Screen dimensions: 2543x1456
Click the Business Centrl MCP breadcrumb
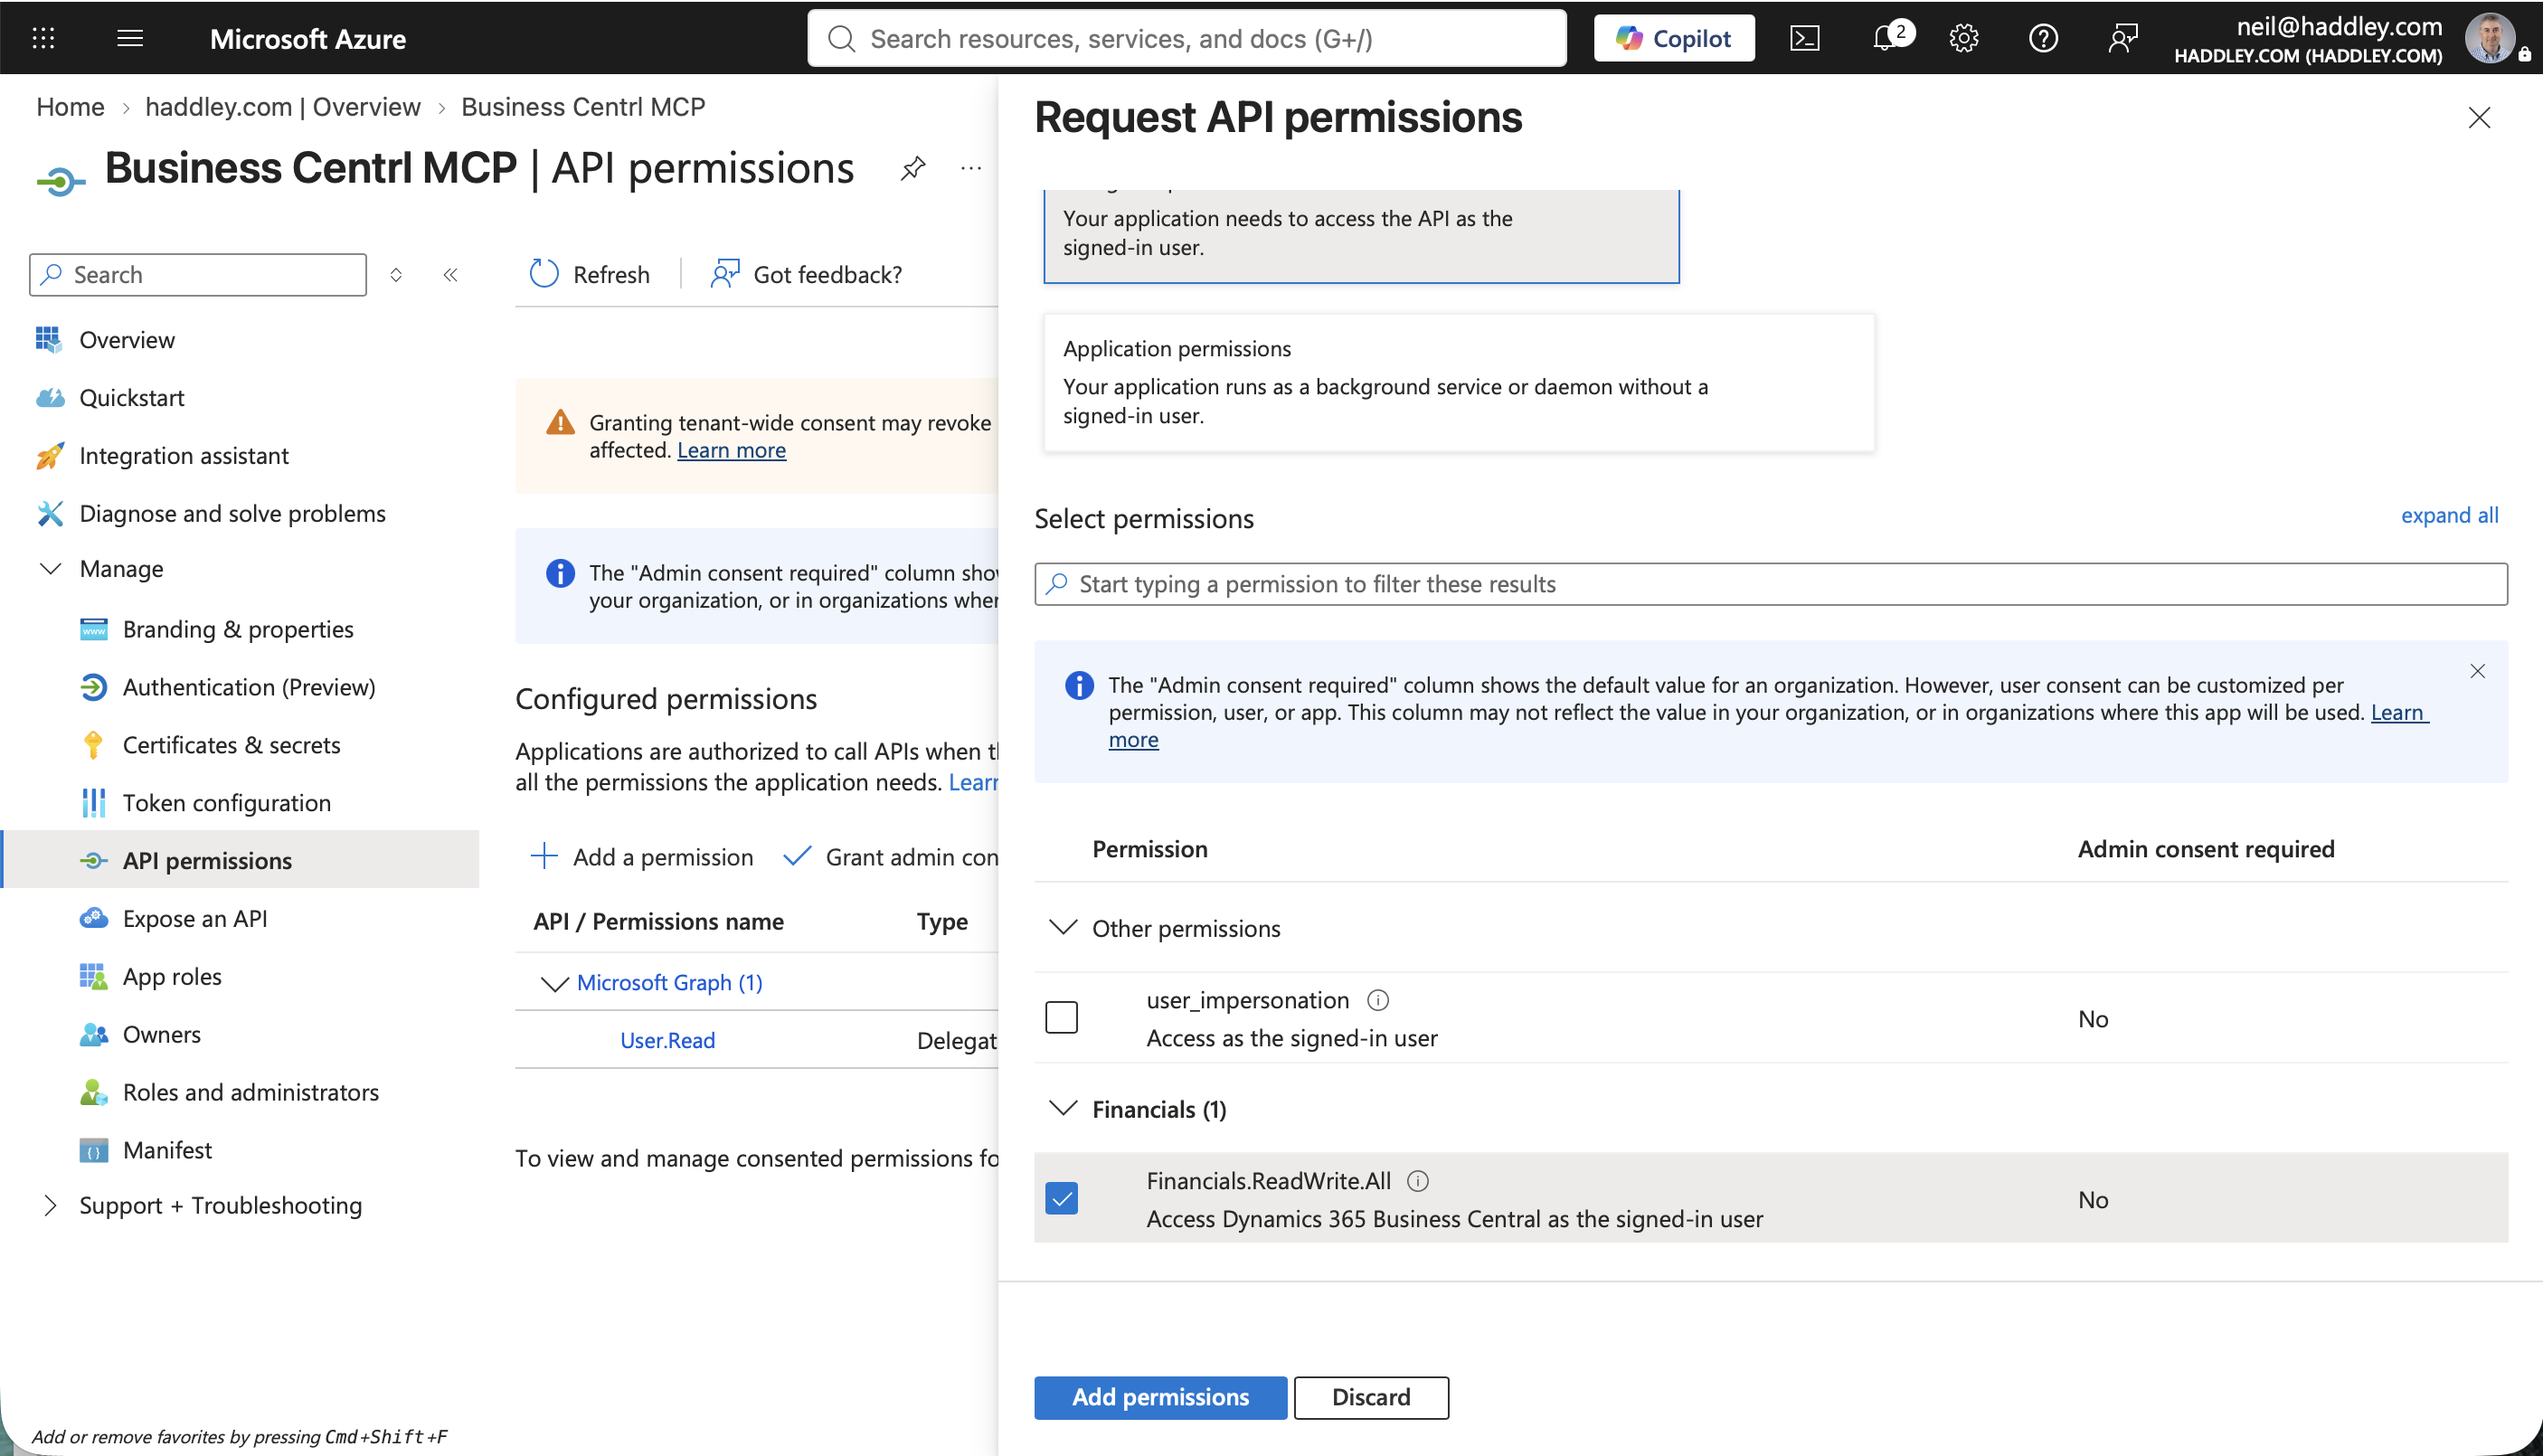point(583,107)
